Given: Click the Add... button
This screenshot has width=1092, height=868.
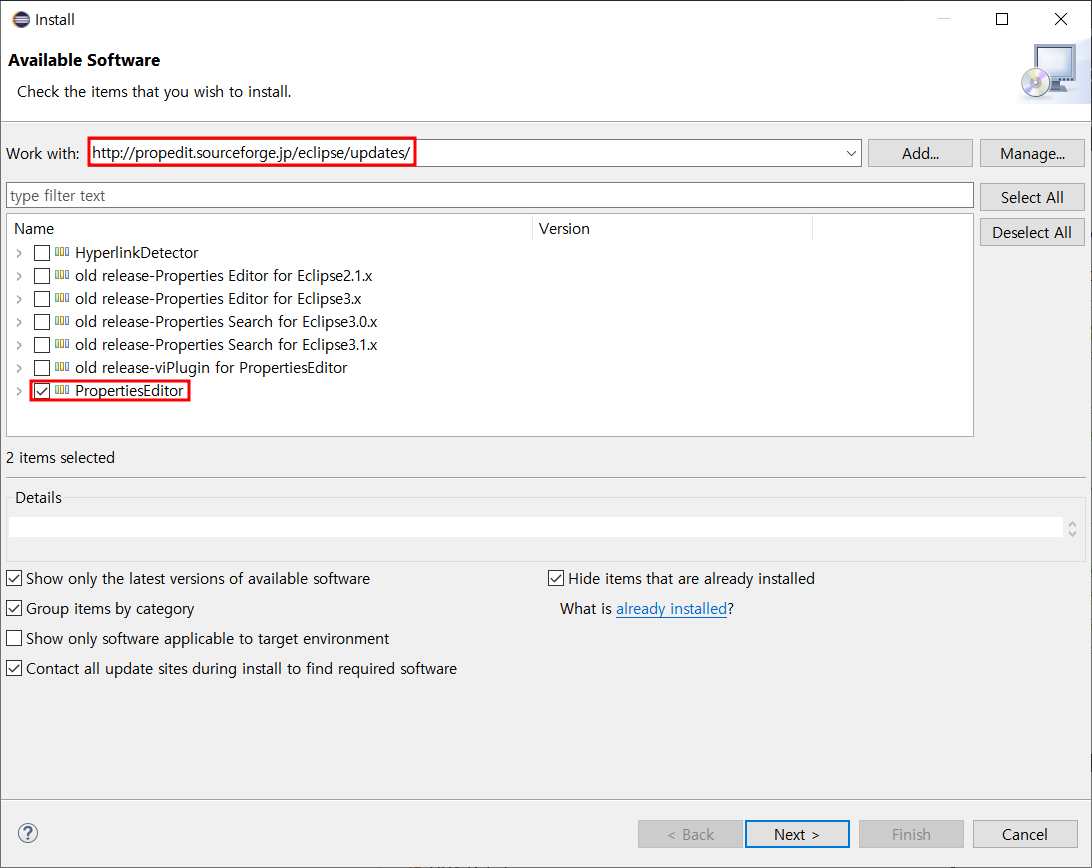Looking at the screenshot, I should pos(920,153).
